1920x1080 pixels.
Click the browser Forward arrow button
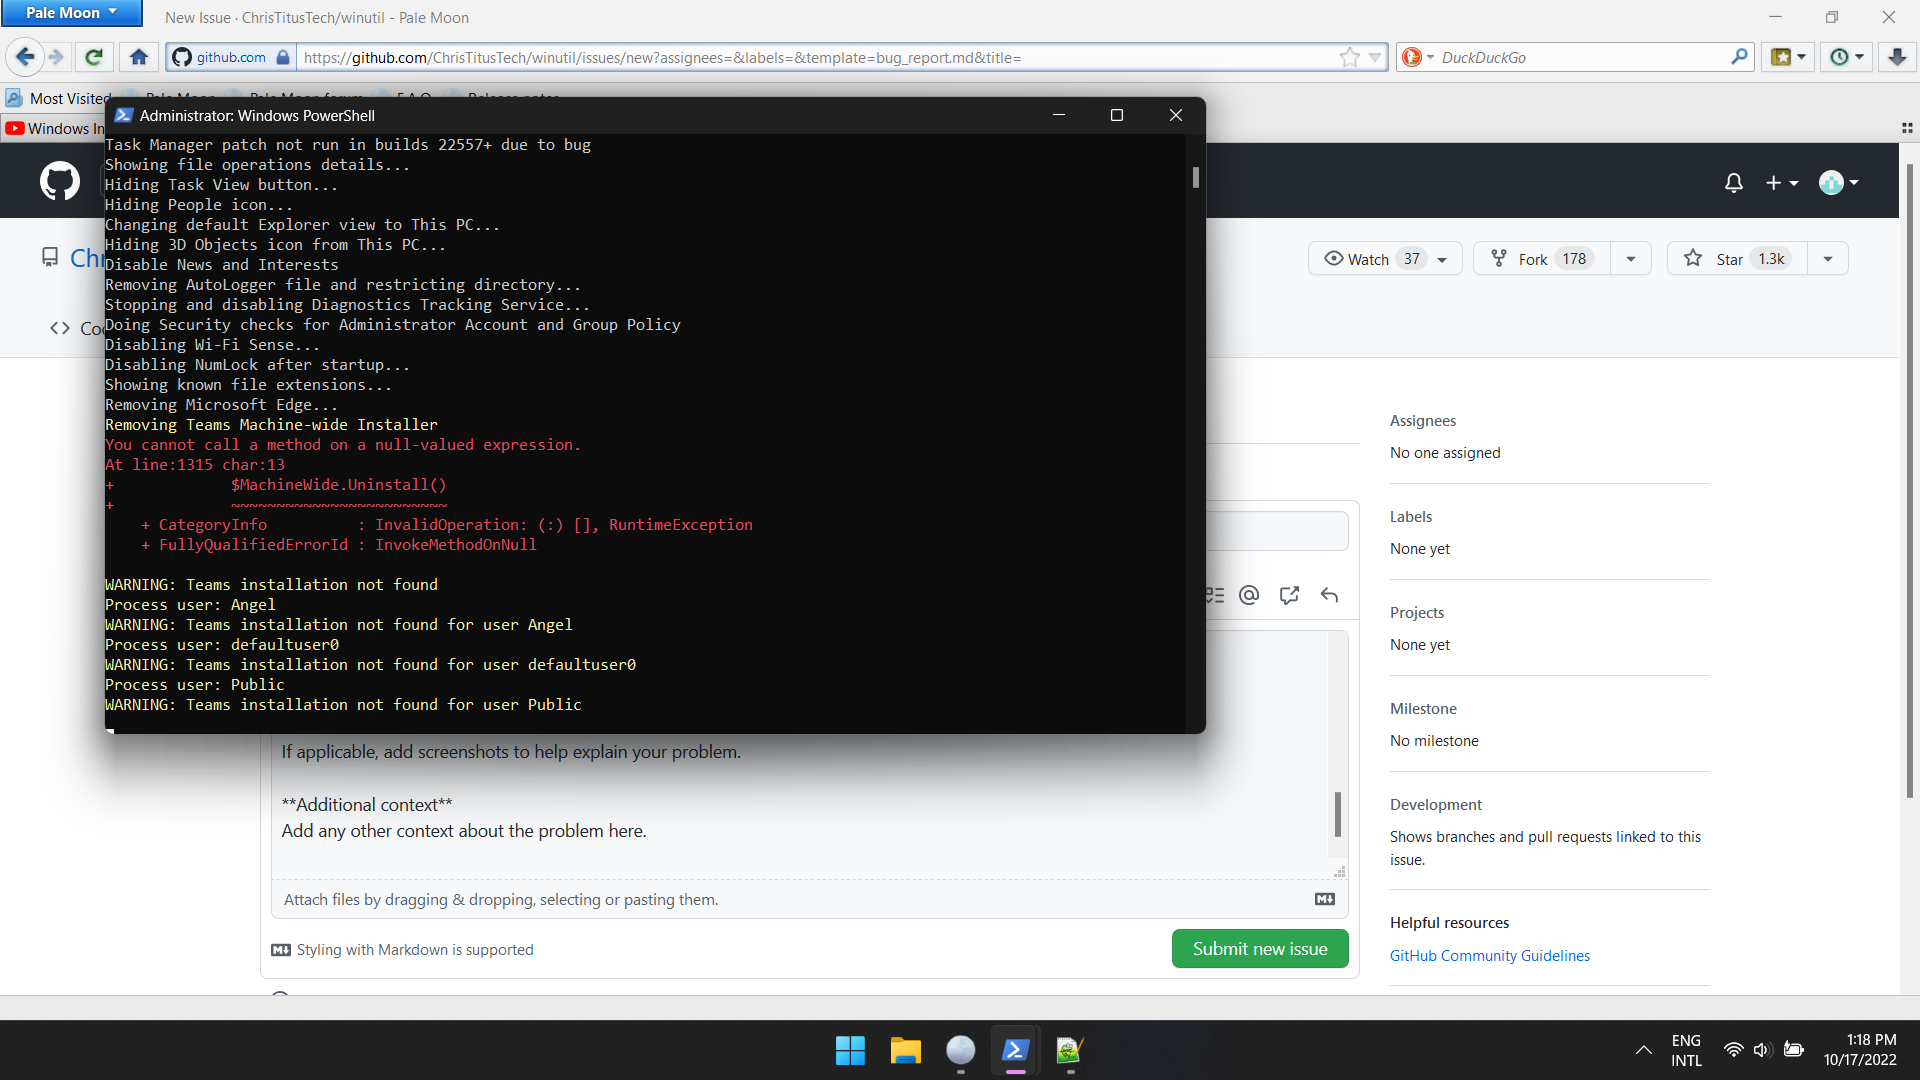(56, 57)
